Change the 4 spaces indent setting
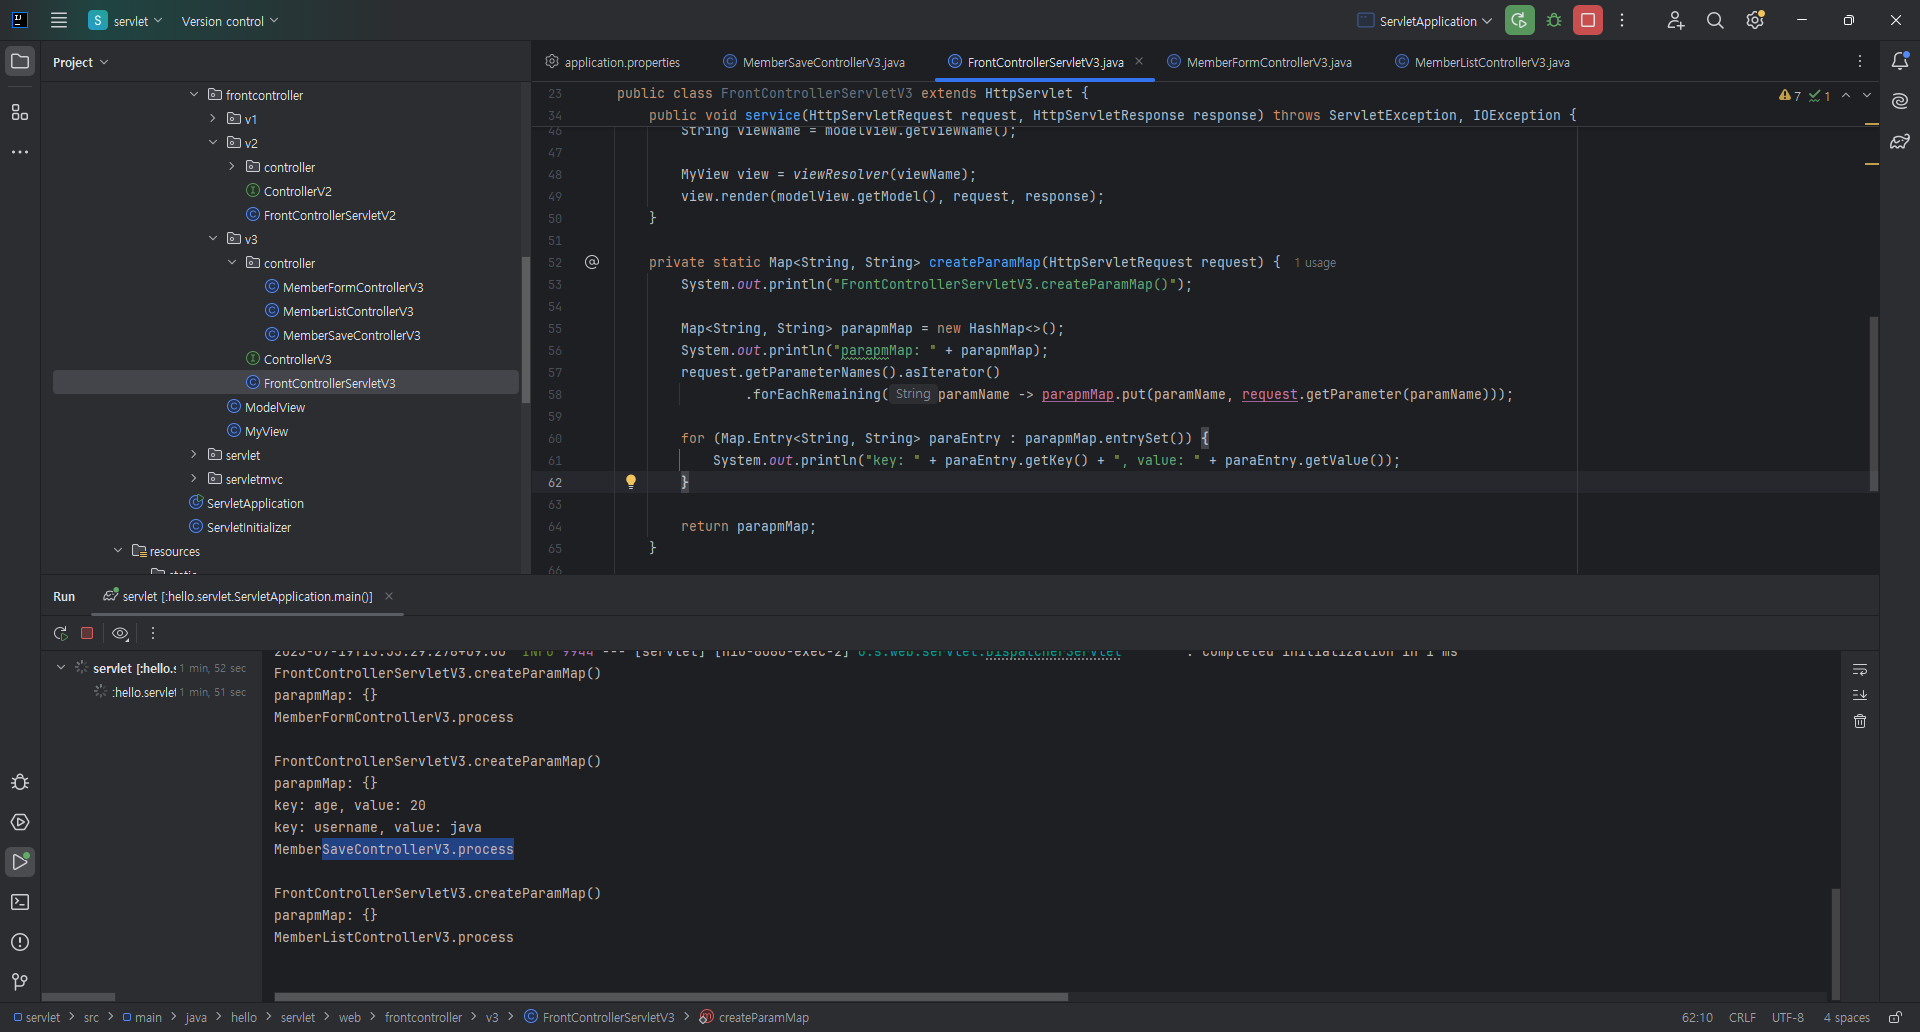1920x1032 pixels. 1846,1017
